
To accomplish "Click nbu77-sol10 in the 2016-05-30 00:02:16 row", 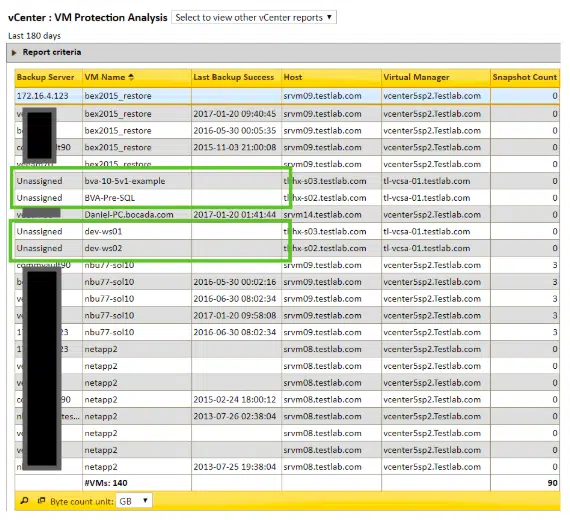I will coord(109,282).
